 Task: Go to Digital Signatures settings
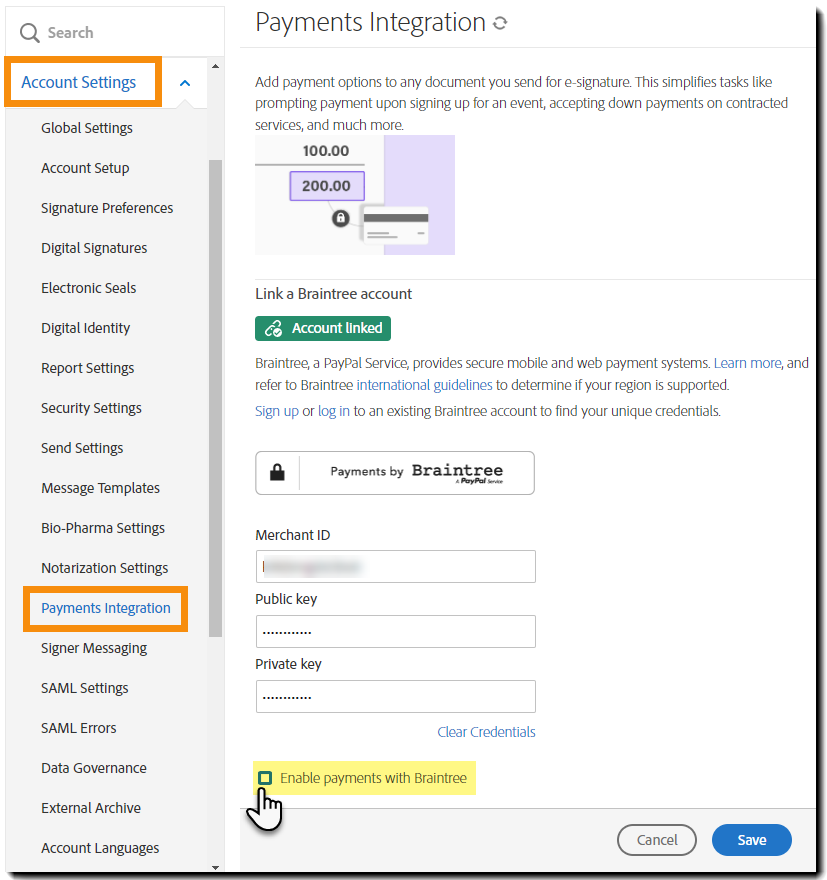(x=94, y=248)
